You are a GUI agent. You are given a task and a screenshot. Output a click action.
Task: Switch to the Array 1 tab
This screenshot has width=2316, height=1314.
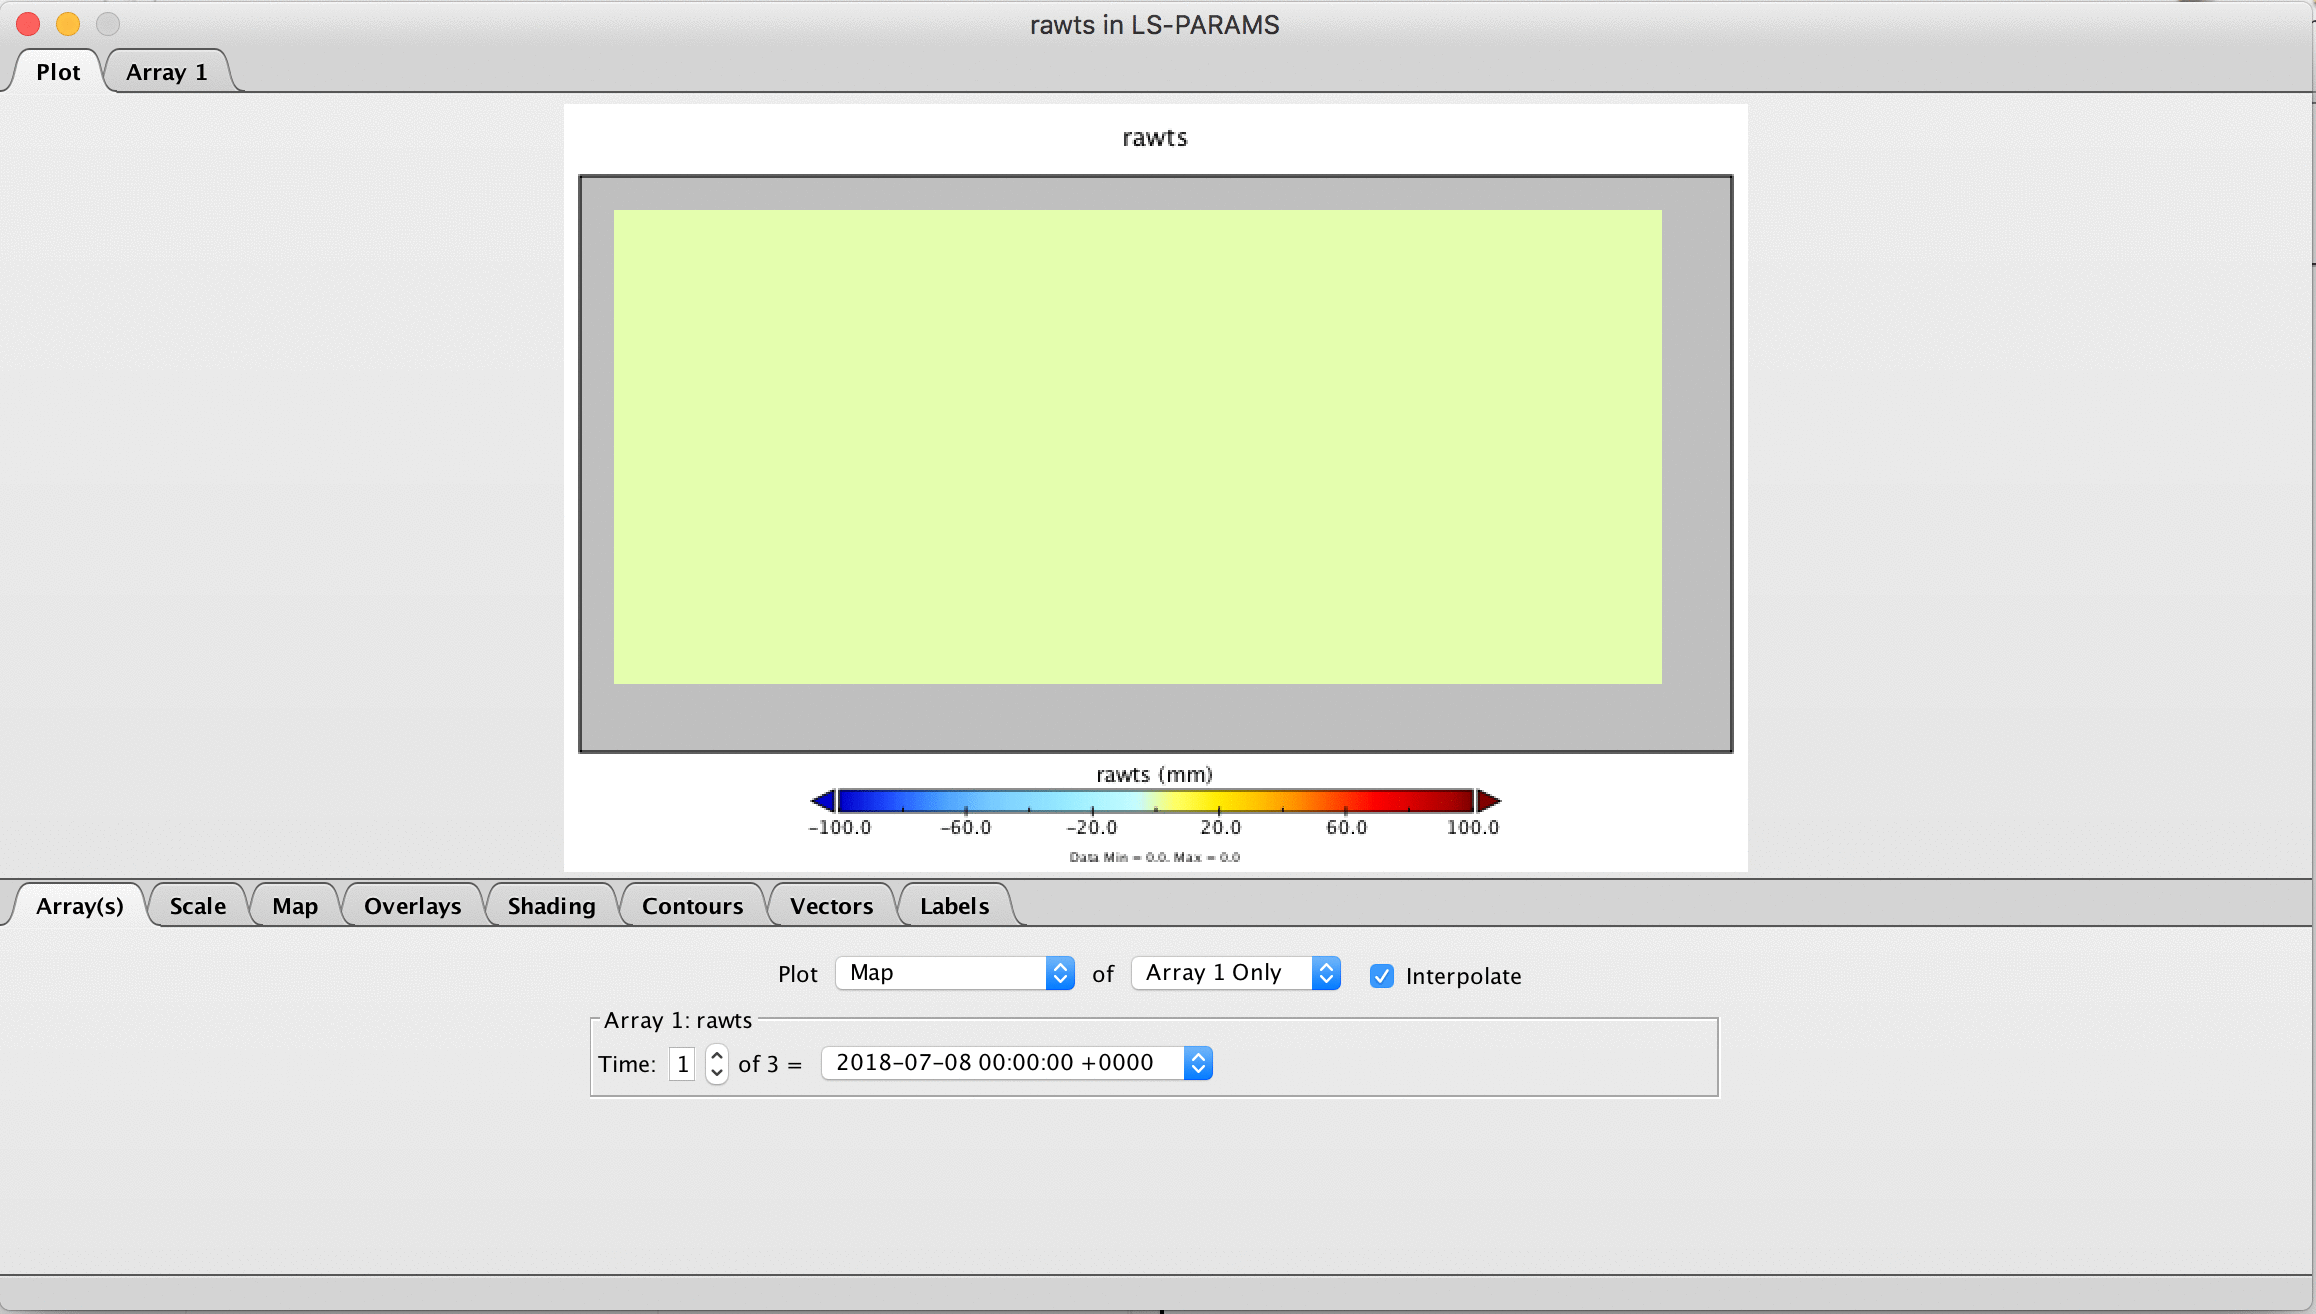point(166,71)
